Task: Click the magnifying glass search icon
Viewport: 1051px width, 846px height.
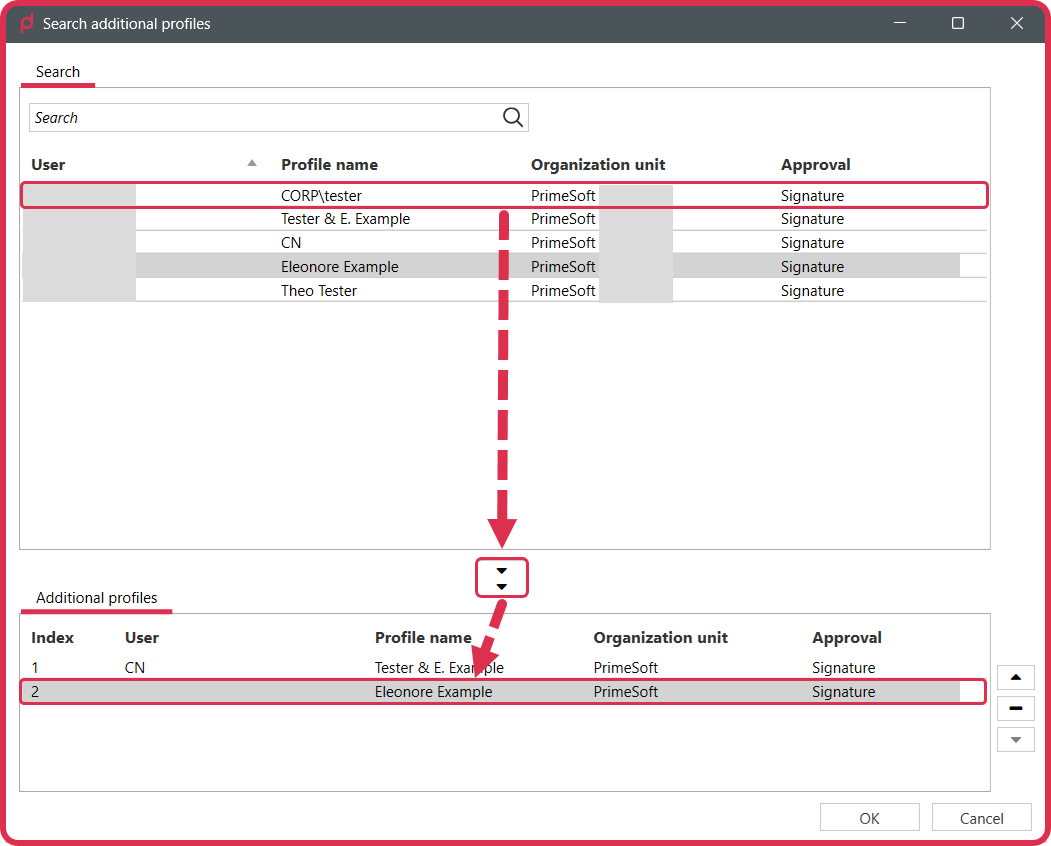Action: [513, 117]
